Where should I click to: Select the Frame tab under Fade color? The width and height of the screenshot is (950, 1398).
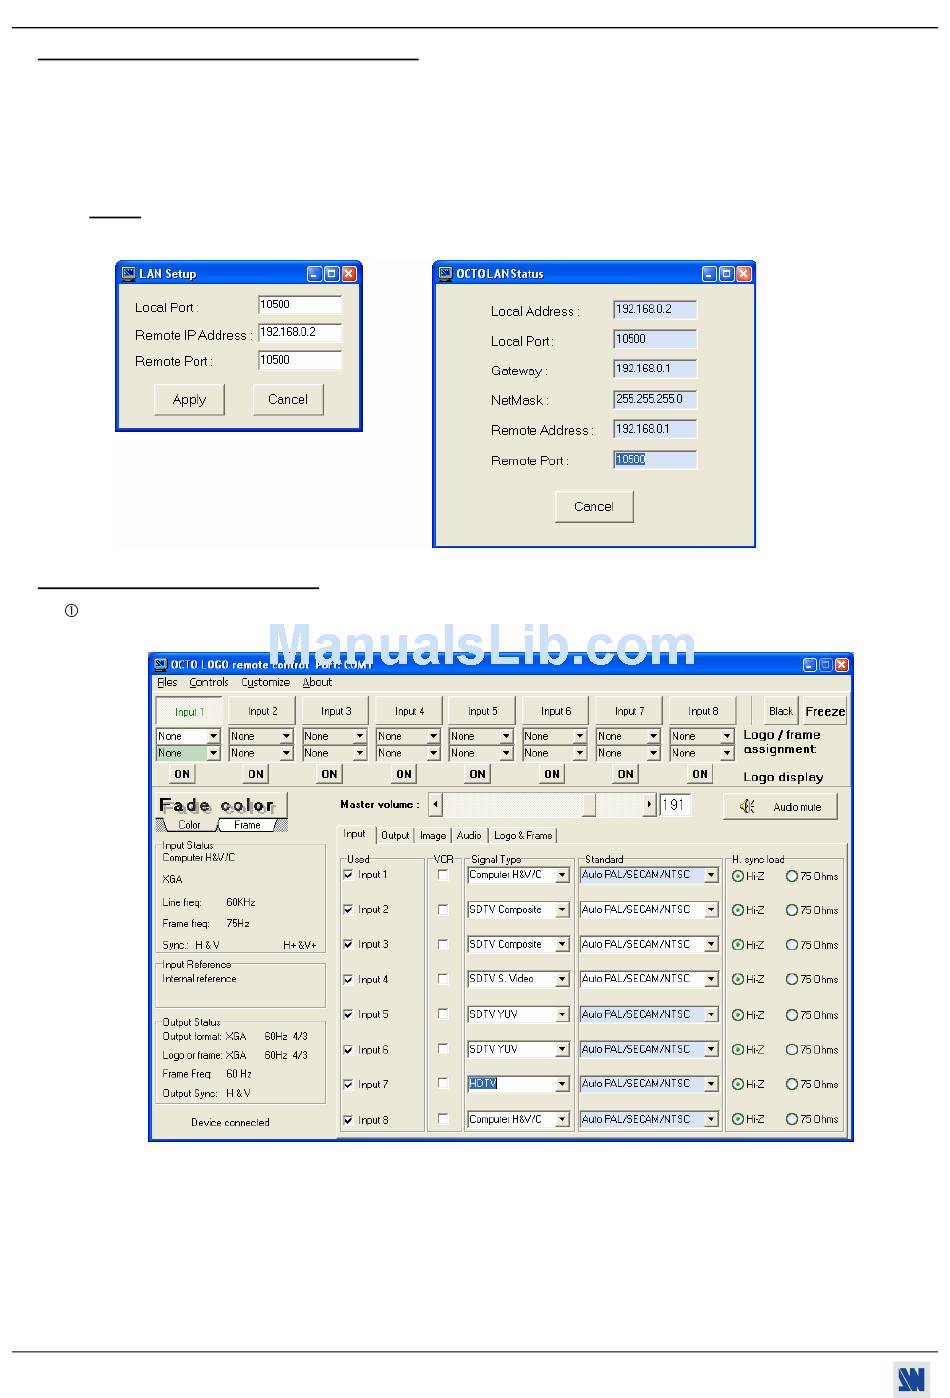[x=248, y=825]
